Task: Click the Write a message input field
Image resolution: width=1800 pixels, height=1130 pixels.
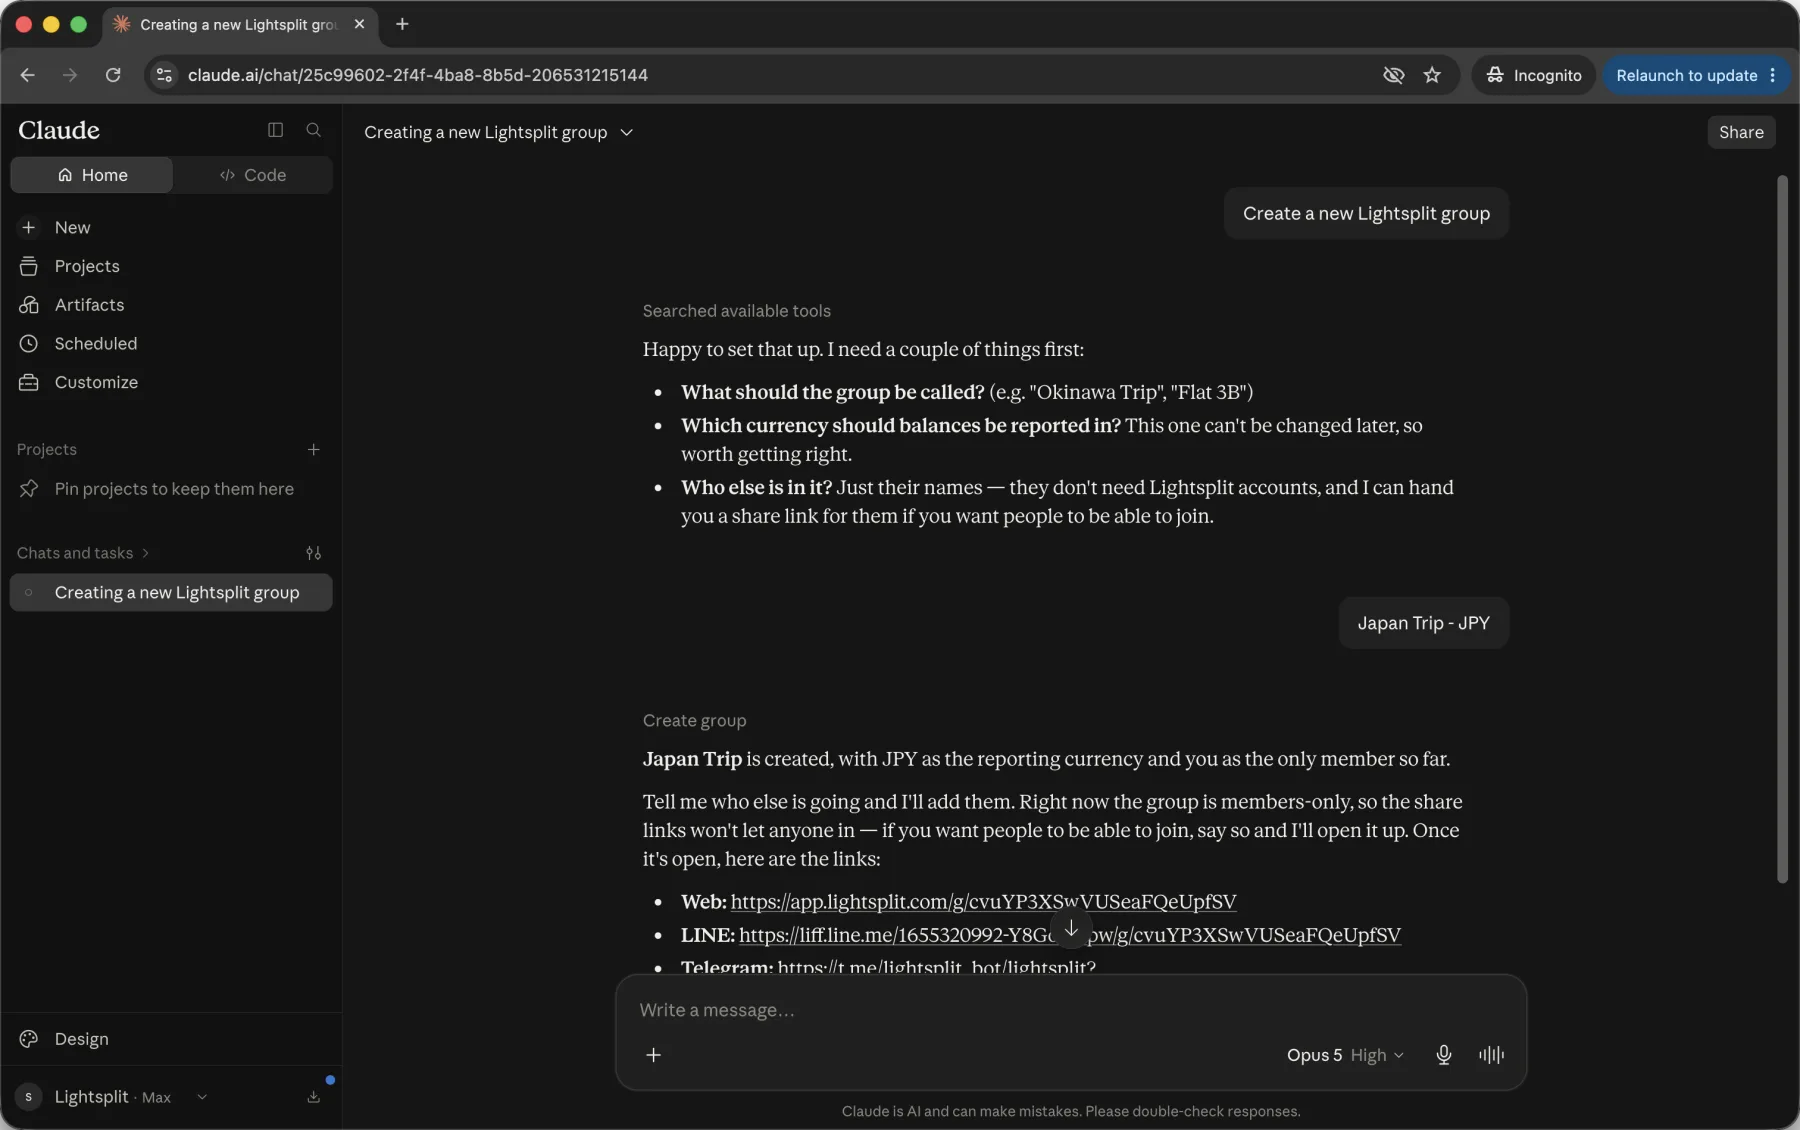Action: point(1070,1010)
